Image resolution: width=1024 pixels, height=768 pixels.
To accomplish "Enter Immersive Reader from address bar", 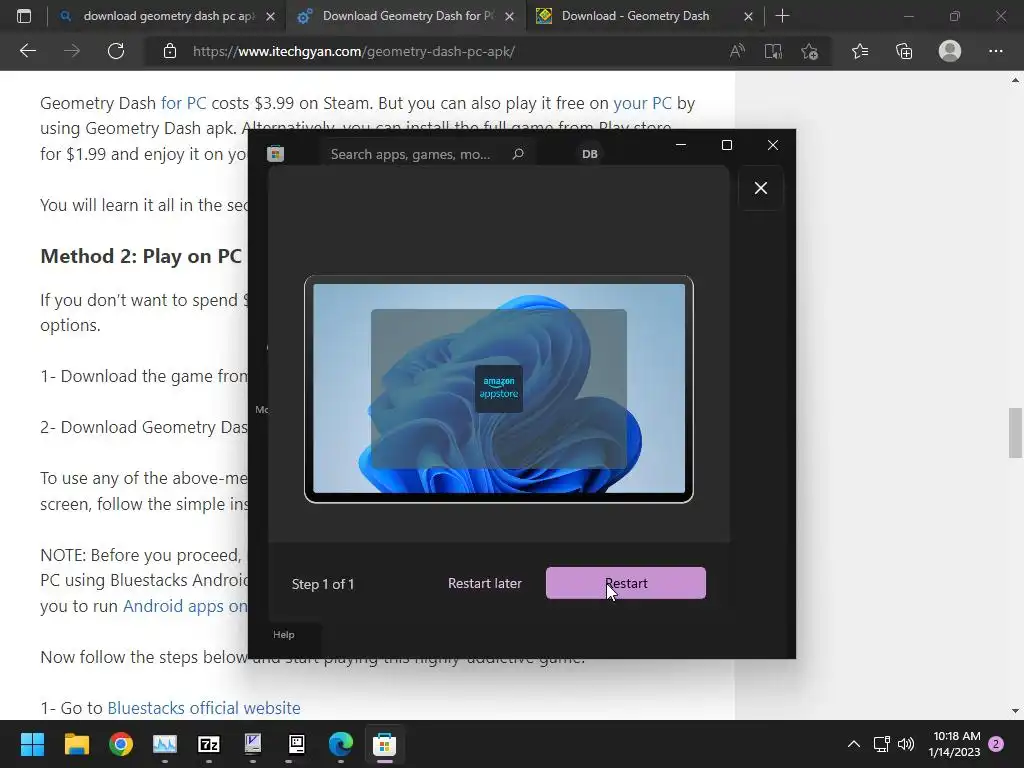I will pos(773,51).
